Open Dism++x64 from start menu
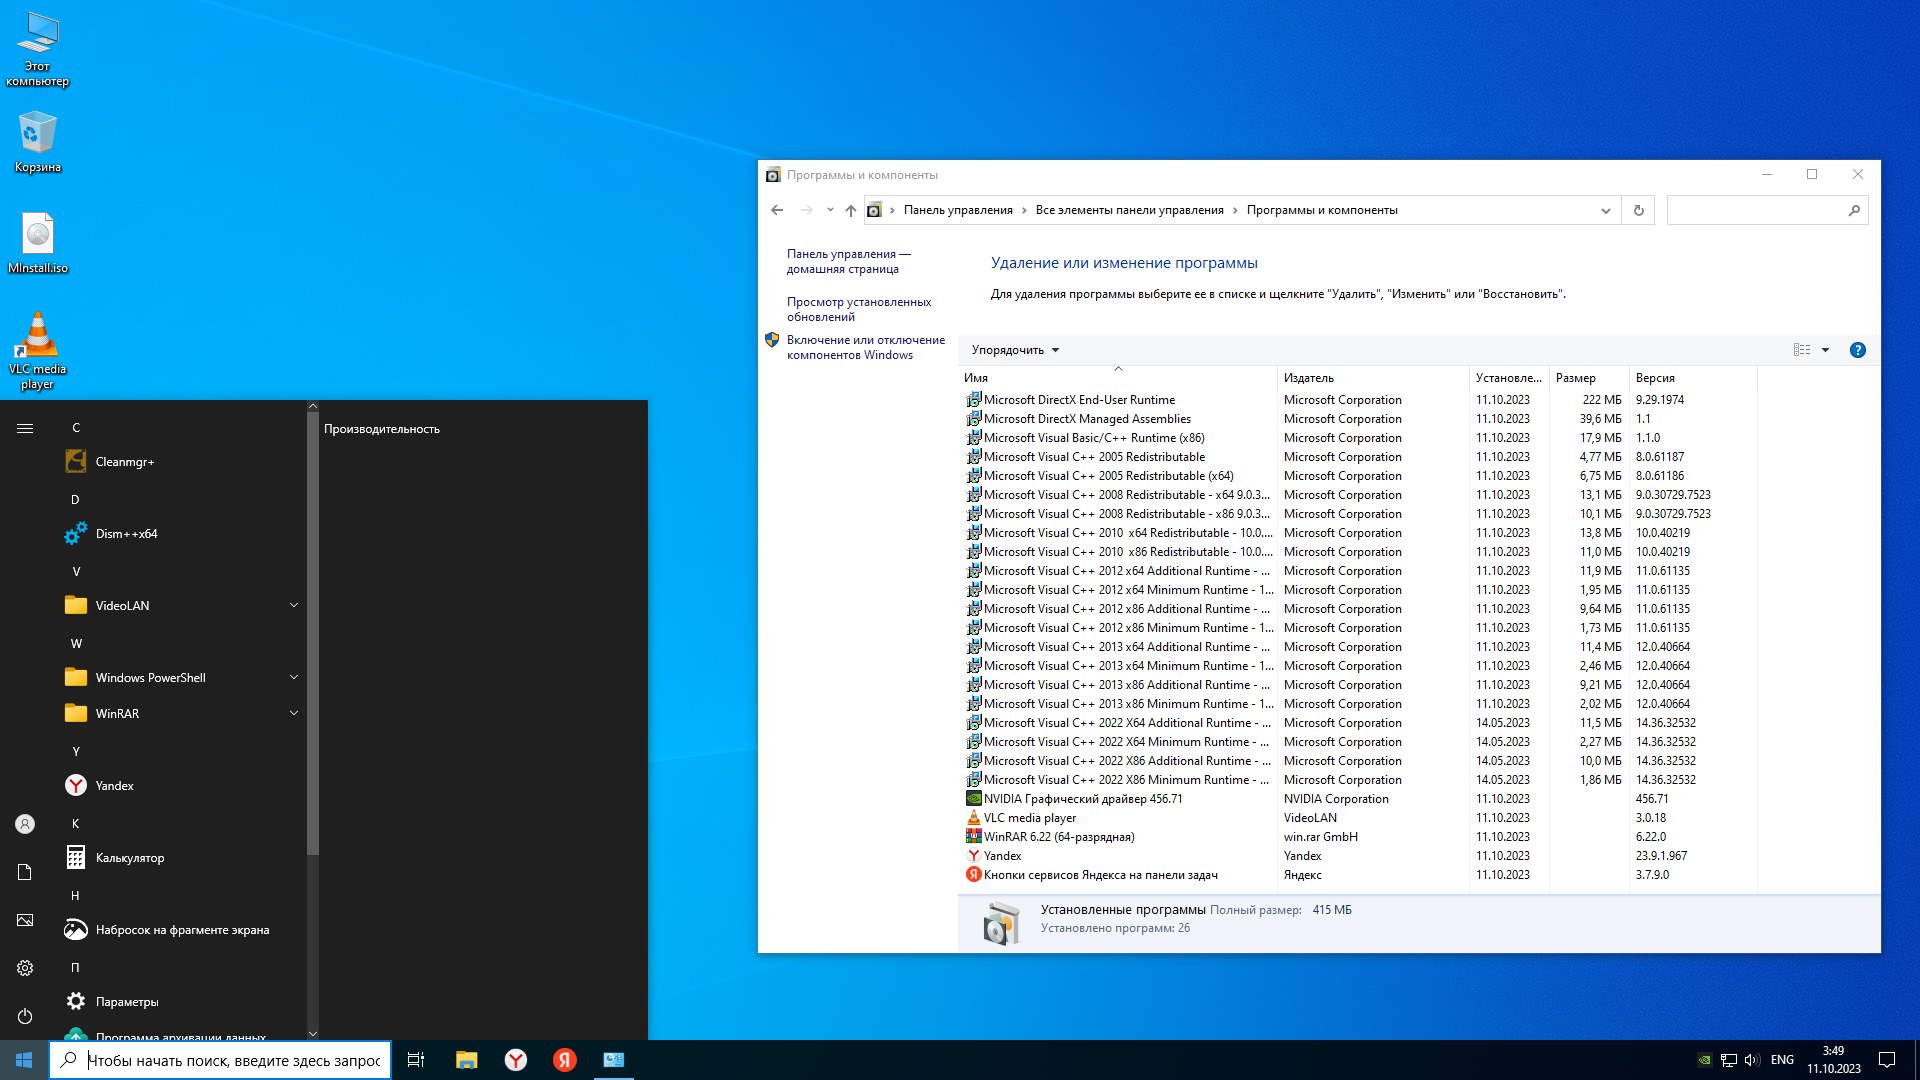 pyautogui.click(x=126, y=534)
